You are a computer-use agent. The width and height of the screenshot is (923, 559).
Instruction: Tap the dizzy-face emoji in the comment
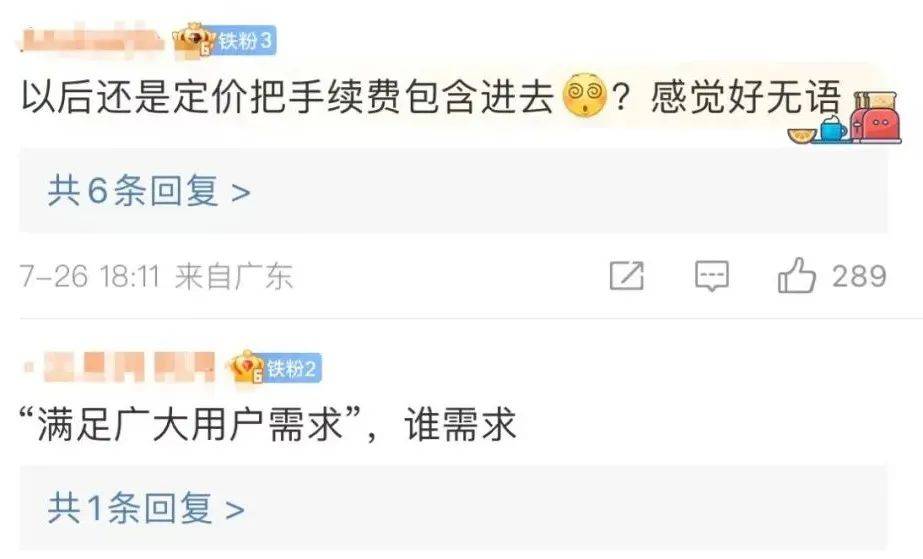[x=585, y=95]
